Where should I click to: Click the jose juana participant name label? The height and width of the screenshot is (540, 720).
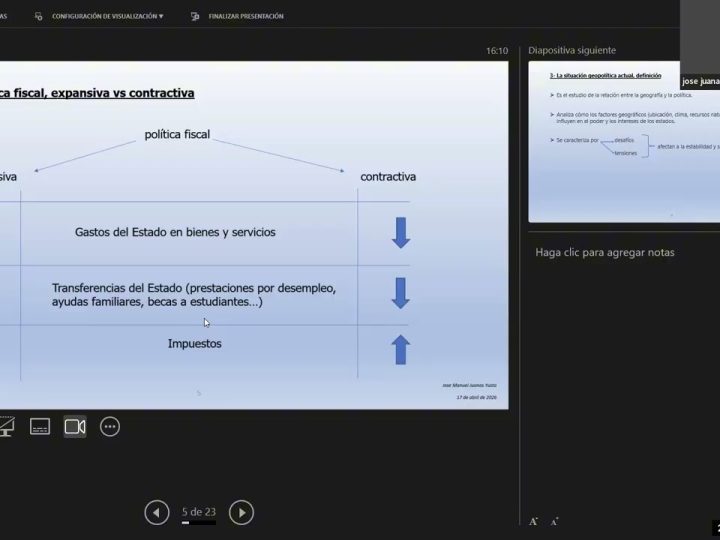700,81
